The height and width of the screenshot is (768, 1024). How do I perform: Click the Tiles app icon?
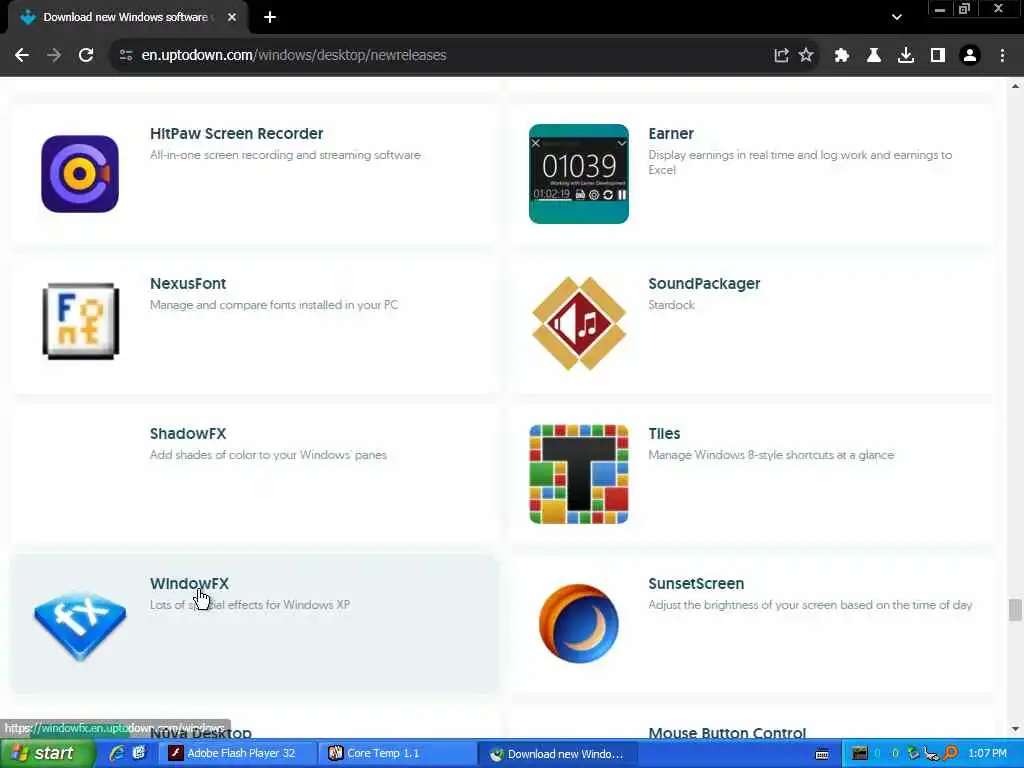[579, 474]
